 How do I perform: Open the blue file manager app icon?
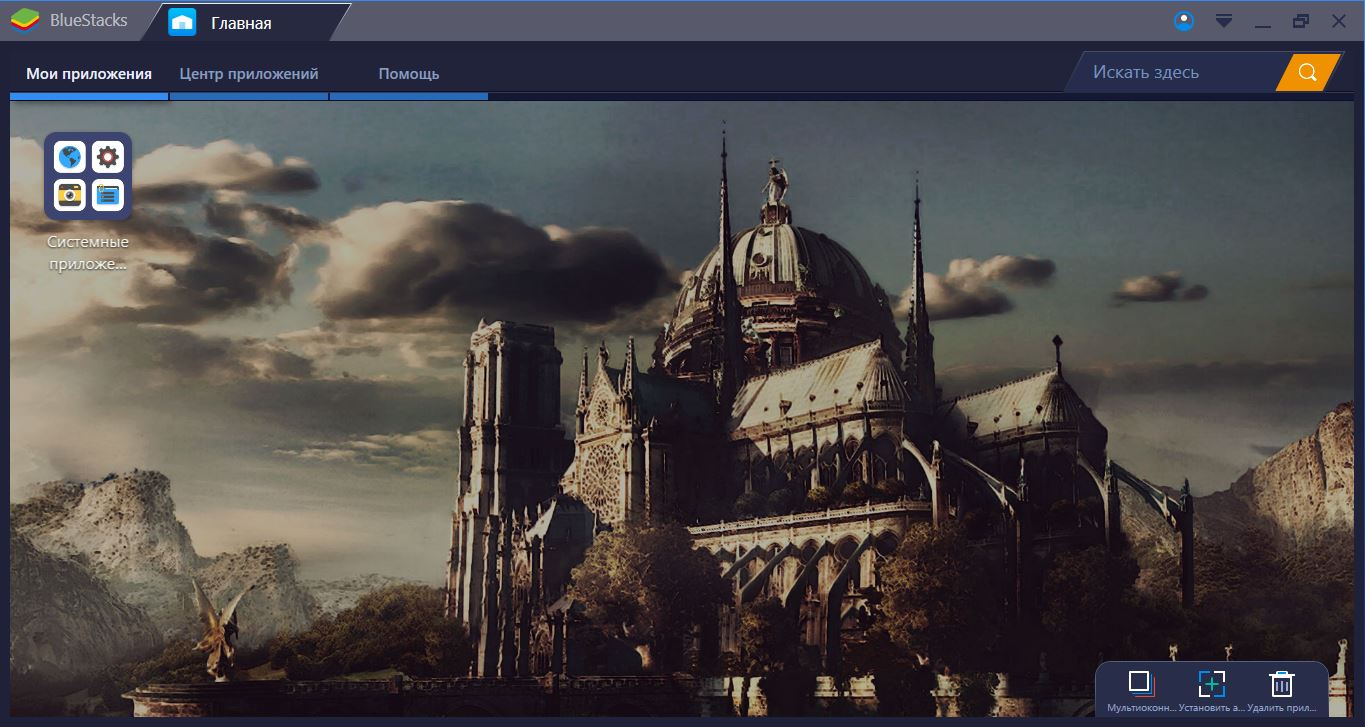(x=107, y=194)
